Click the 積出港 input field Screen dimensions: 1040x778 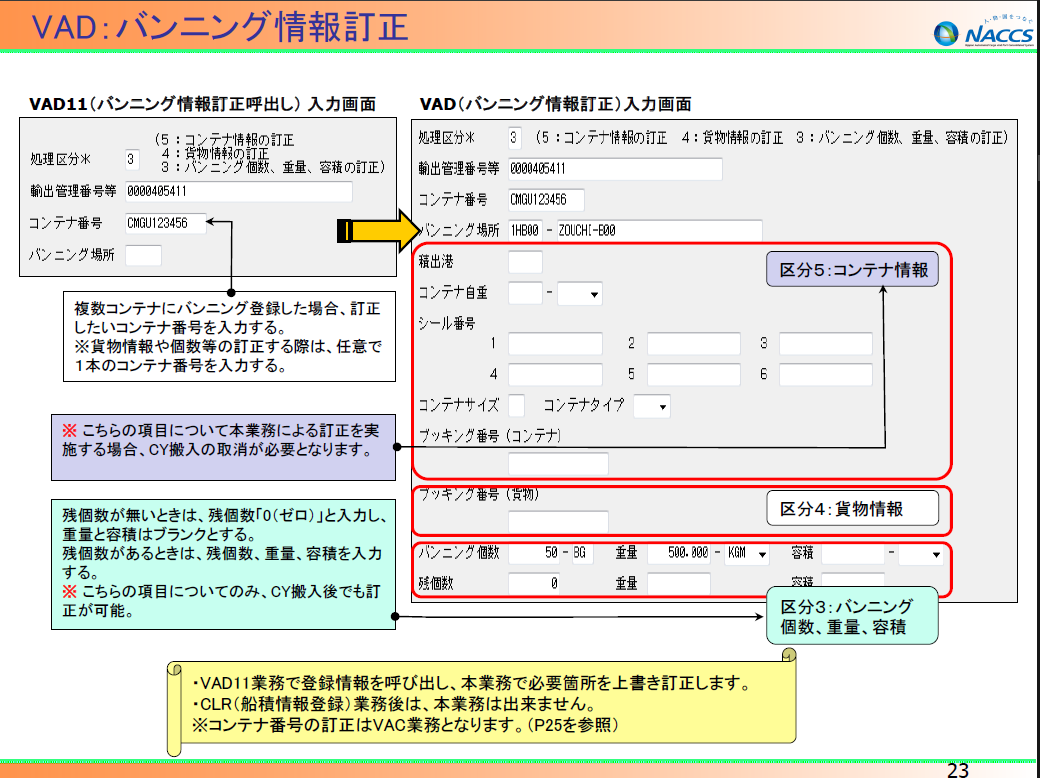coord(525,263)
